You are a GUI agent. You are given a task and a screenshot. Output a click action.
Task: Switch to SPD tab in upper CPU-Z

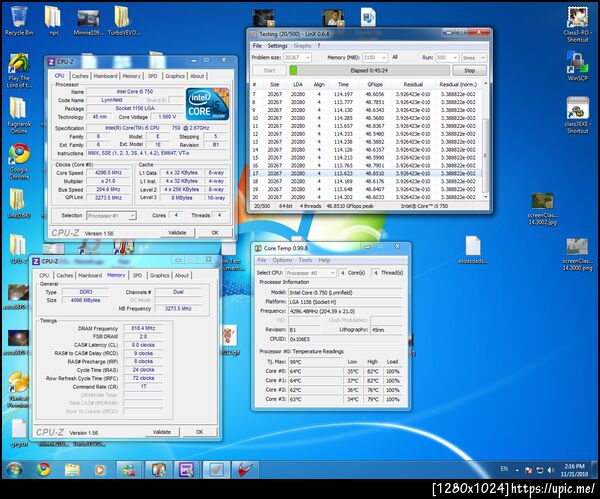[x=153, y=76]
